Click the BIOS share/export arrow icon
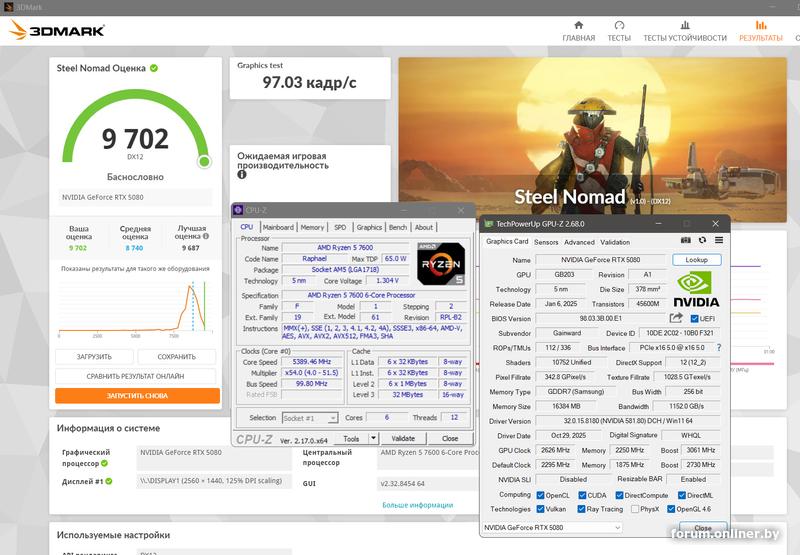800x555 pixels. [x=676, y=318]
